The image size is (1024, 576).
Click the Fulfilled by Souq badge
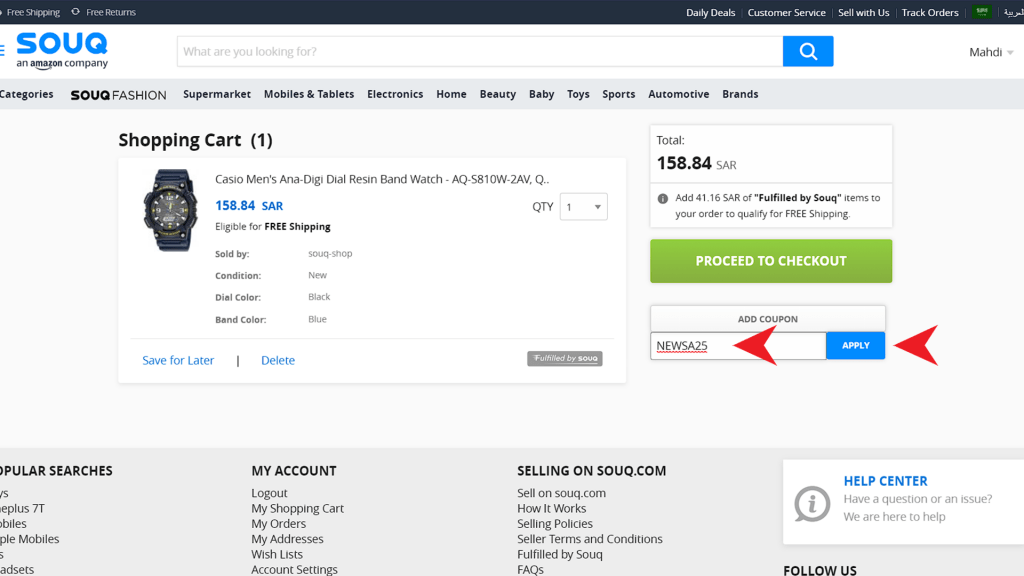[564, 358]
